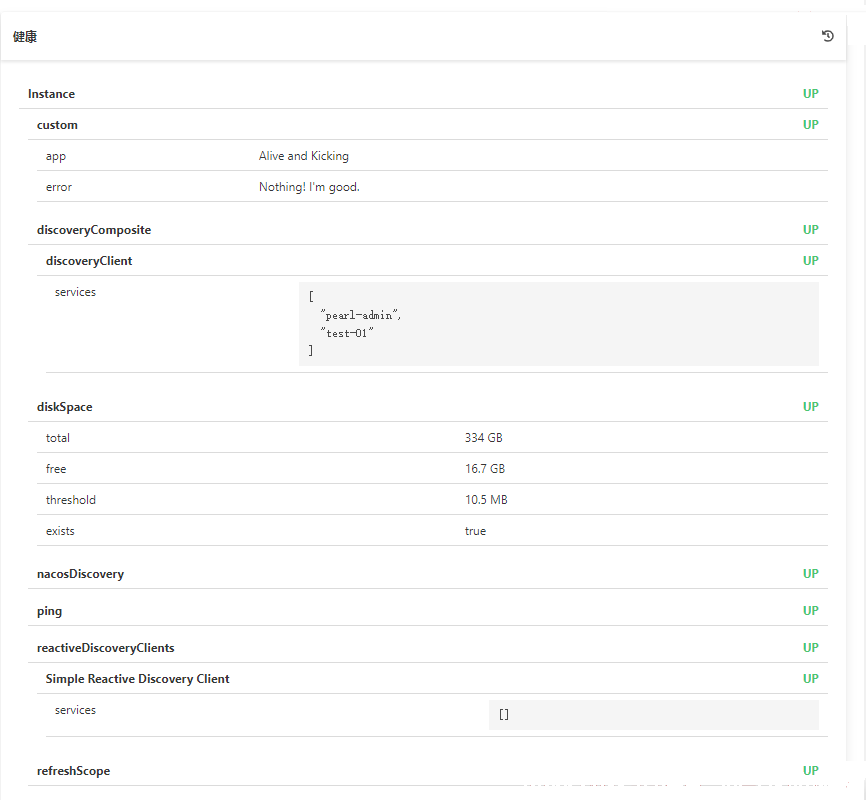The image size is (866, 800).
Task: Click the UP status beside diskSpace
Action: [x=810, y=407]
